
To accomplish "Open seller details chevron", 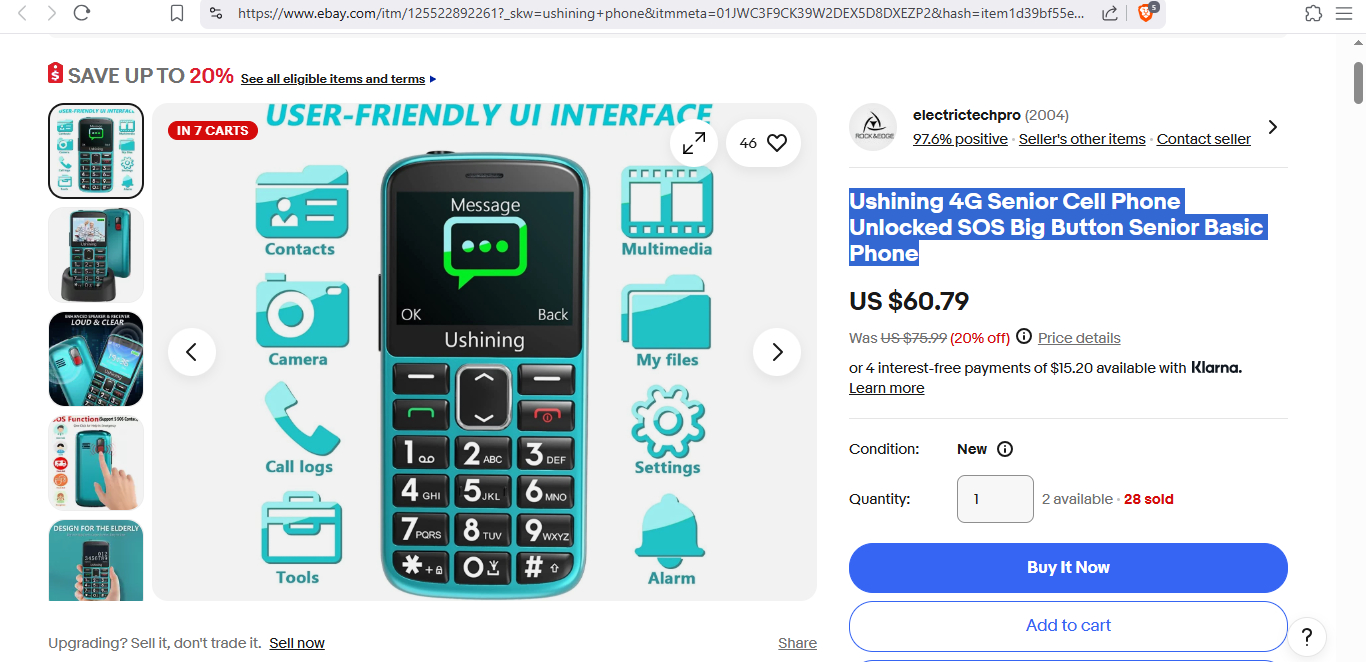I will click(1273, 127).
